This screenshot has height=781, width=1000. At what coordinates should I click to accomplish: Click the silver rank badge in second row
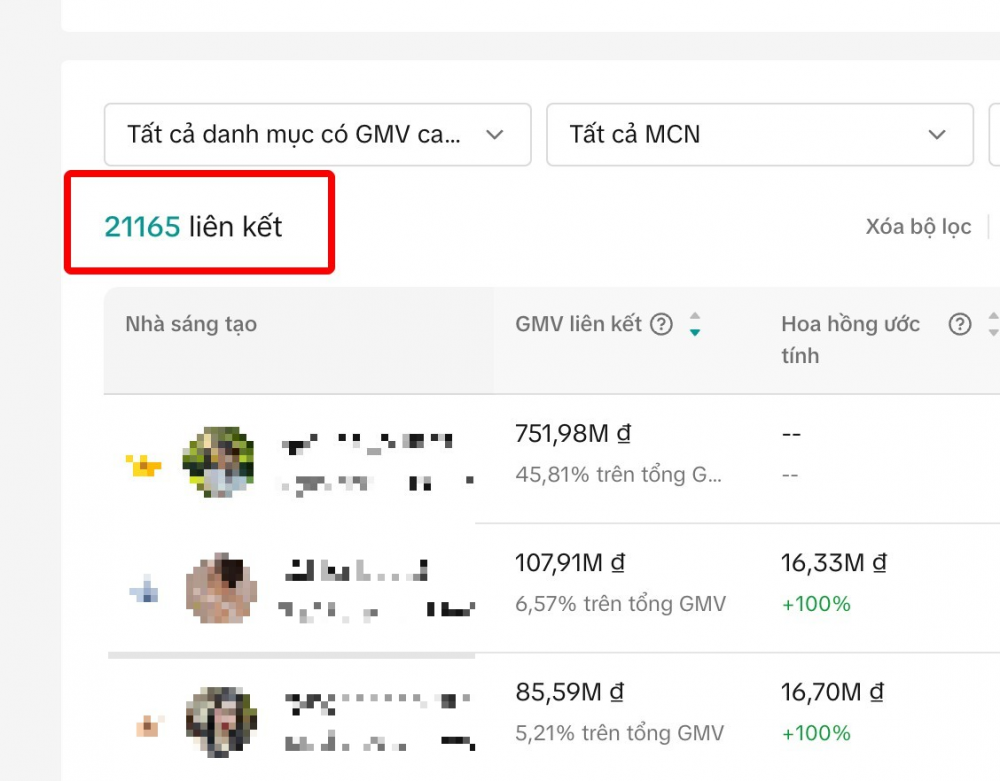144,592
